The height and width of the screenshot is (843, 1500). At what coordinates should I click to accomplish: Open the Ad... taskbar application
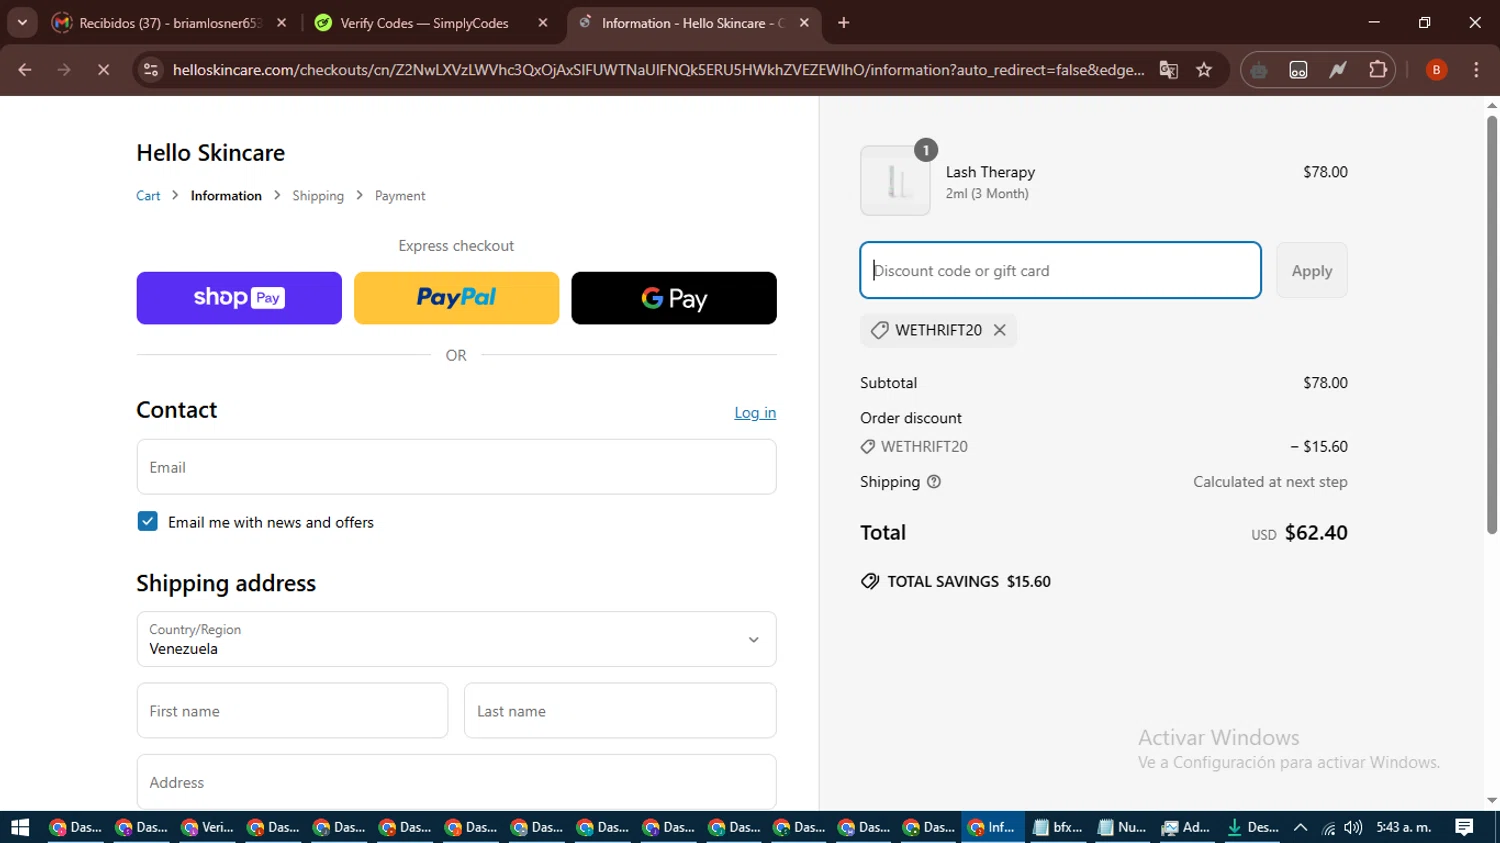(1186, 827)
